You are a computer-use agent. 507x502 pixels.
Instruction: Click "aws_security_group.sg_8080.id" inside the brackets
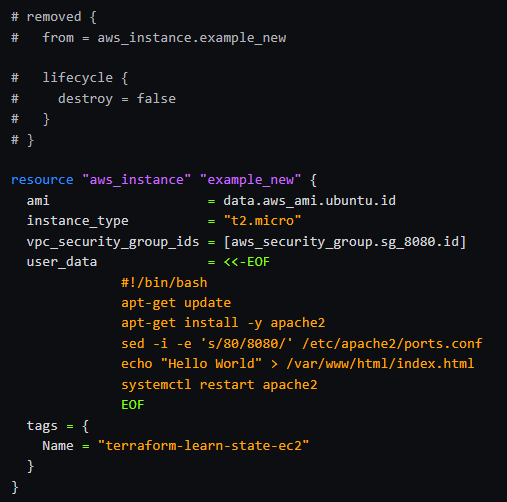tap(345, 242)
